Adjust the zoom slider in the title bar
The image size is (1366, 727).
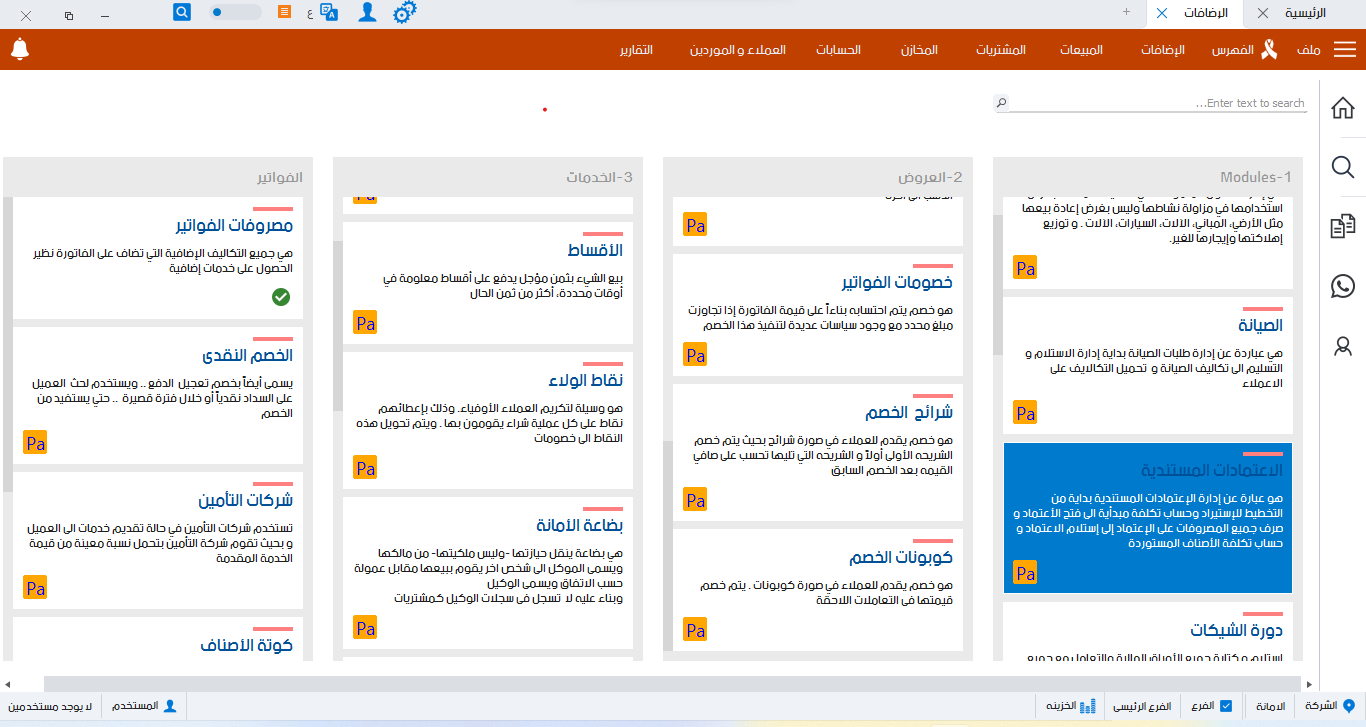click(219, 12)
